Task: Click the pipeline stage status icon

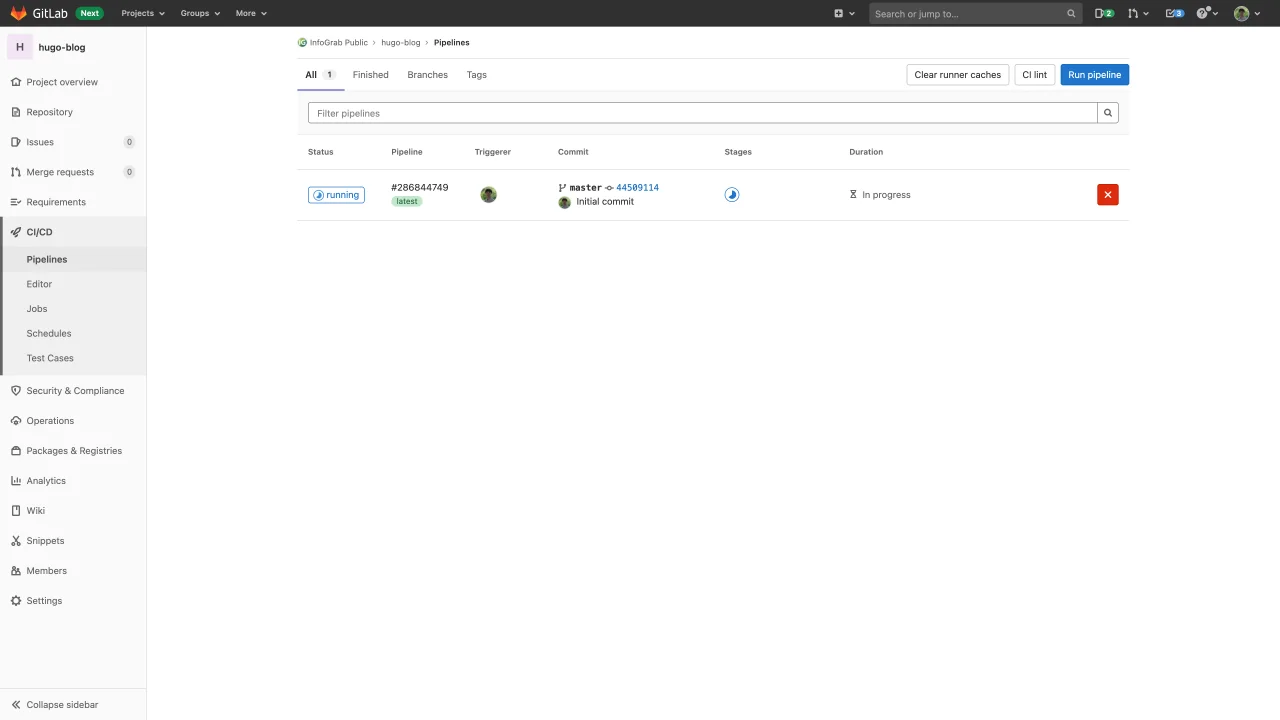Action: click(x=732, y=195)
